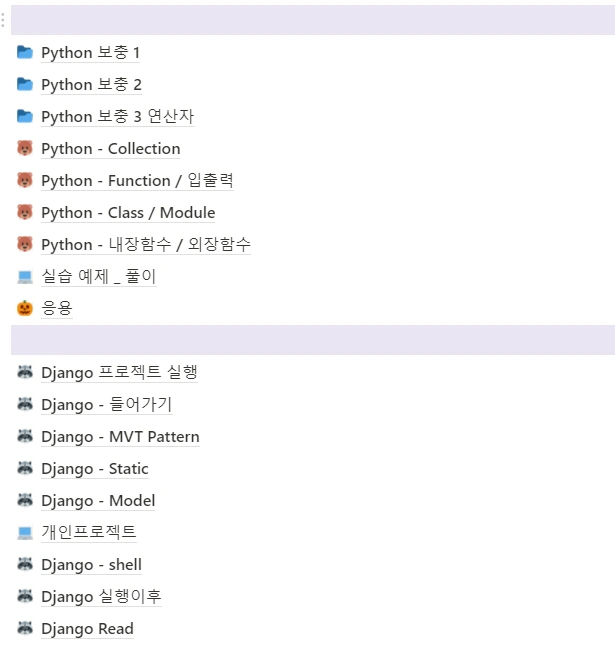Click the raccoon icon beside Django 프로젝트 실행
The image size is (615, 653).
pyautogui.click(x=25, y=372)
